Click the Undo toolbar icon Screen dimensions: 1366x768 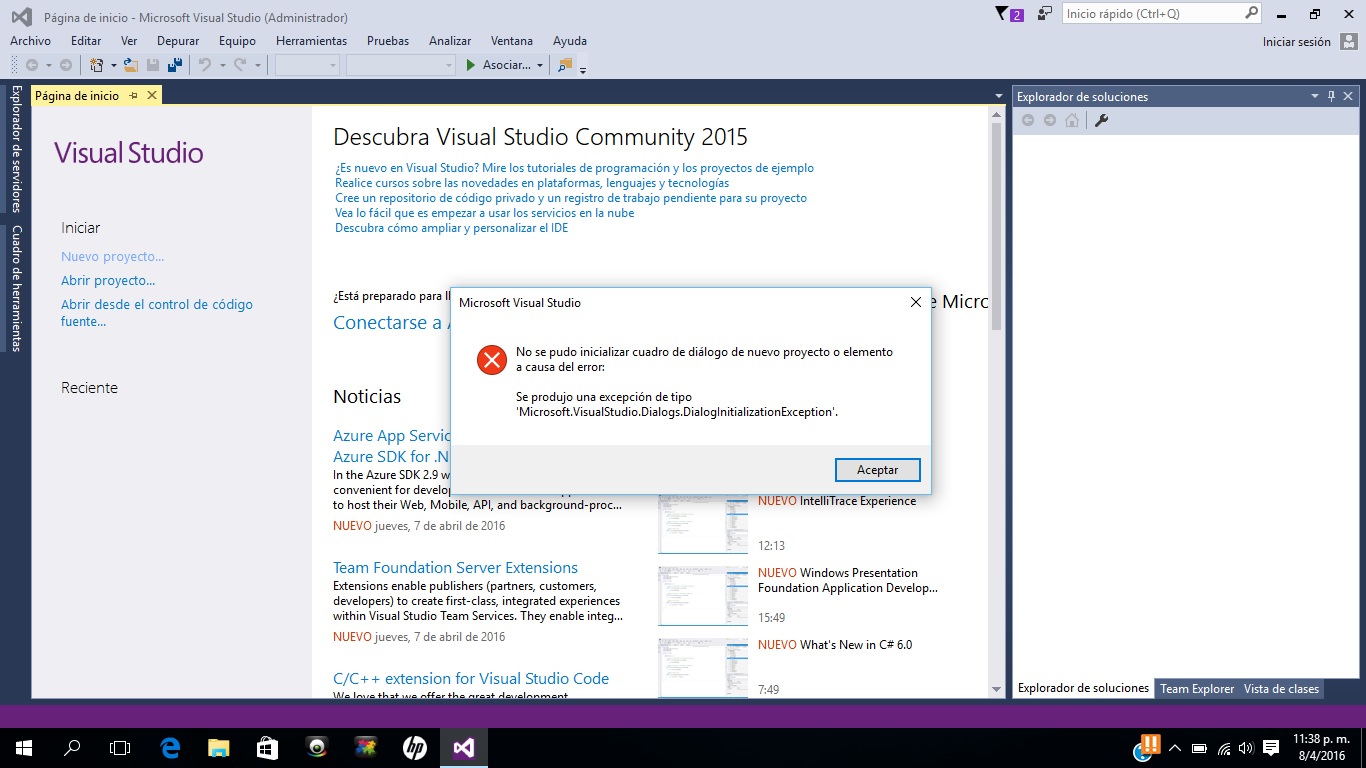tap(205, 65)
